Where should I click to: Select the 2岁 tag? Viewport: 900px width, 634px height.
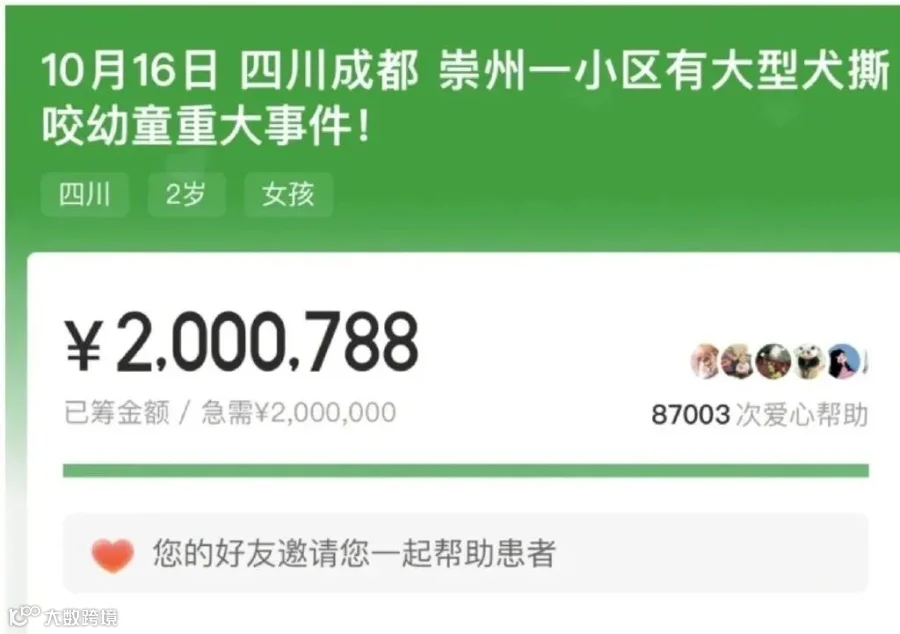pyautogui.click(x=186, y=195)
